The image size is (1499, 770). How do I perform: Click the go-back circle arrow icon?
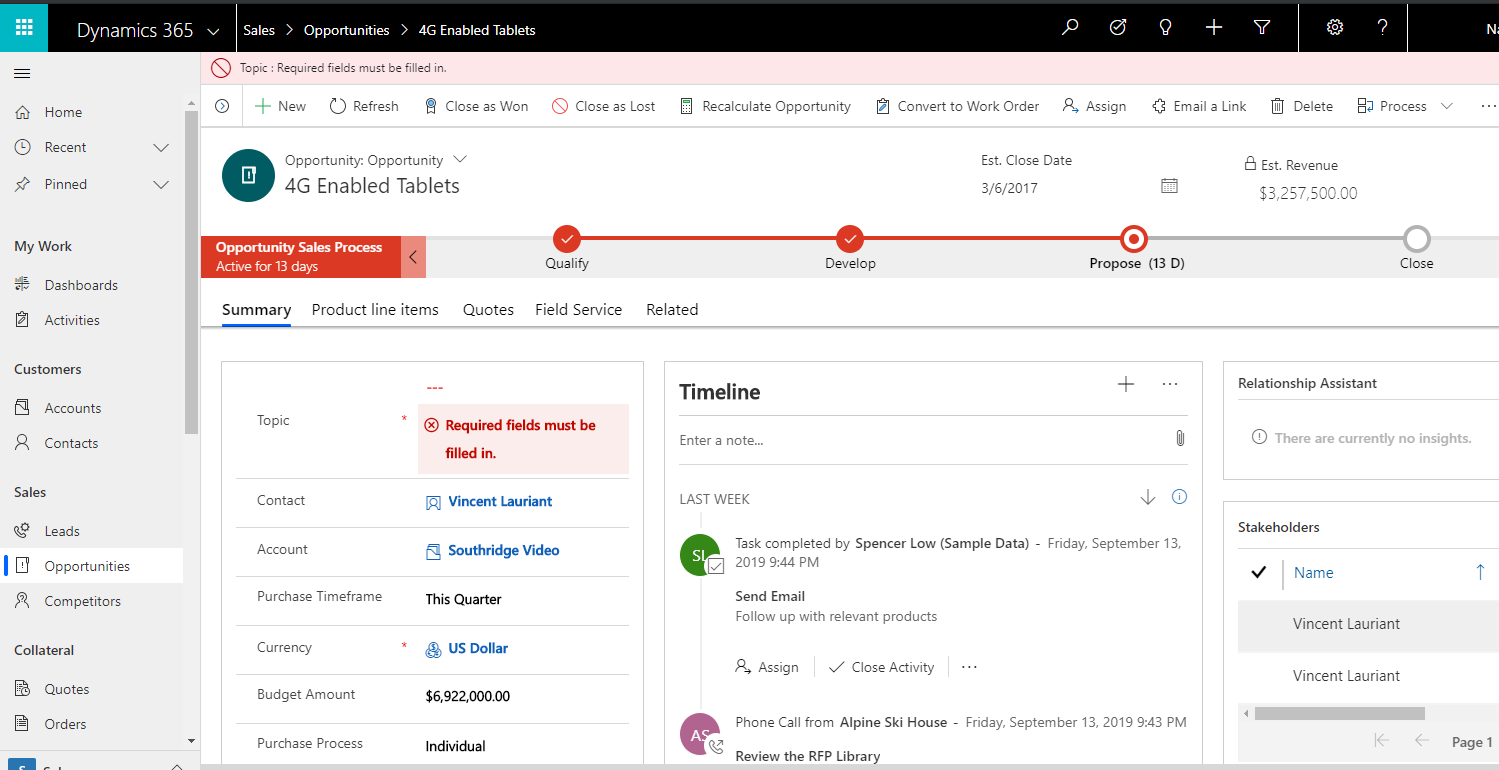tap(222, 106)
